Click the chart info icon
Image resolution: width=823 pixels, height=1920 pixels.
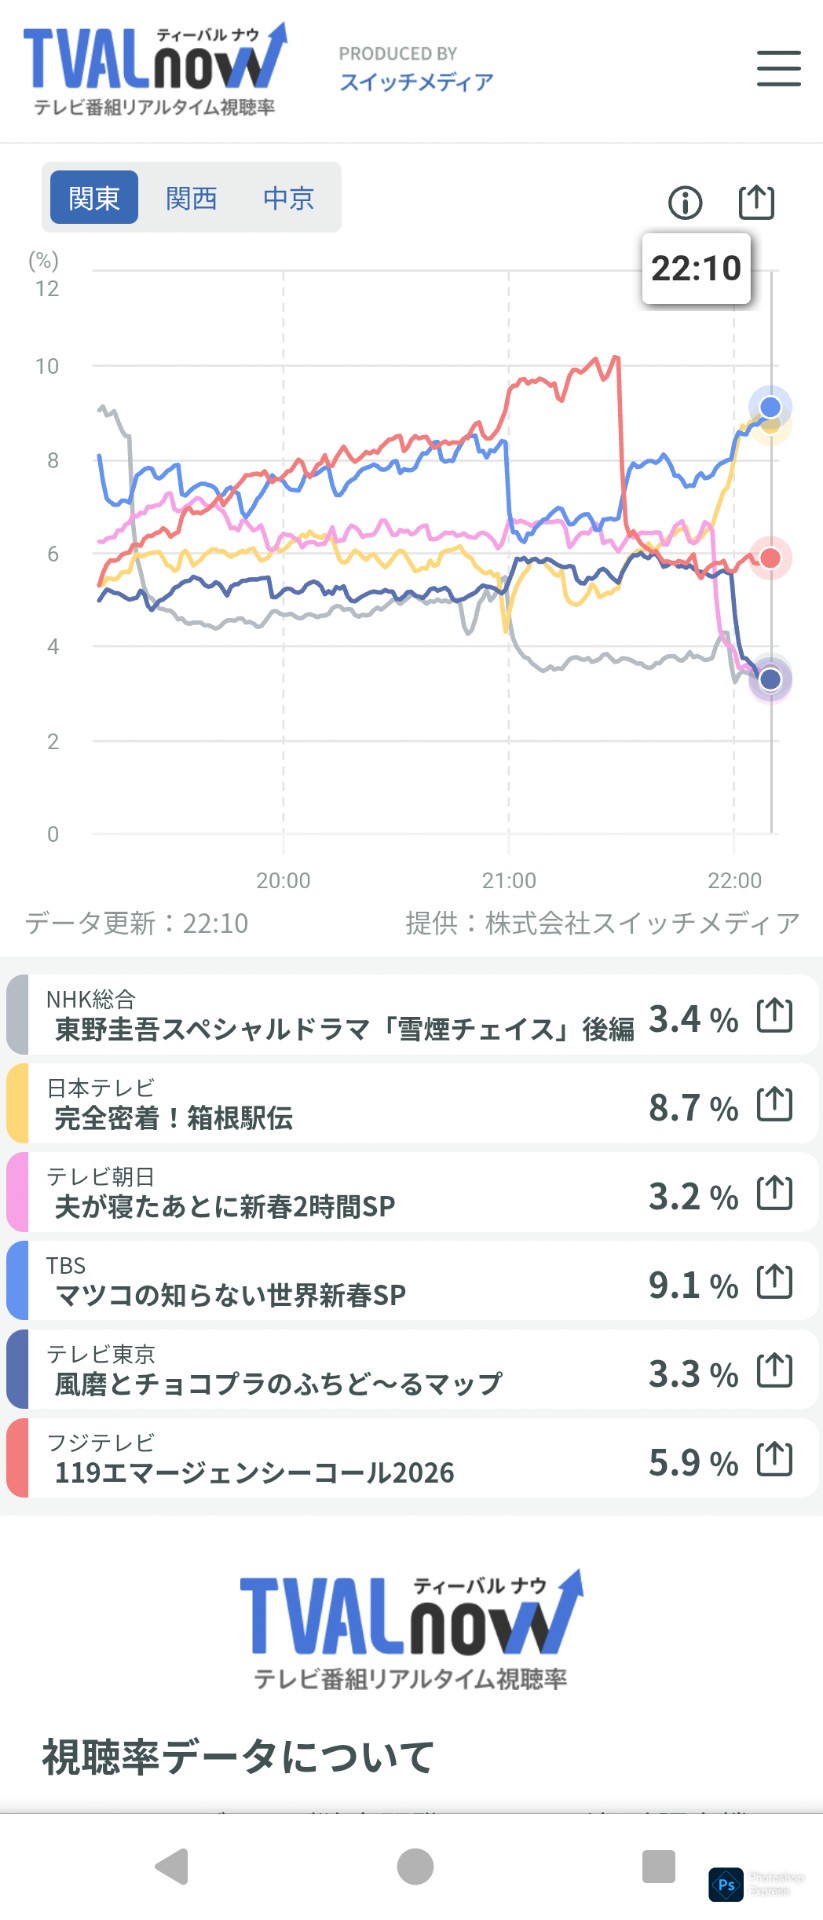click(685, 203)
